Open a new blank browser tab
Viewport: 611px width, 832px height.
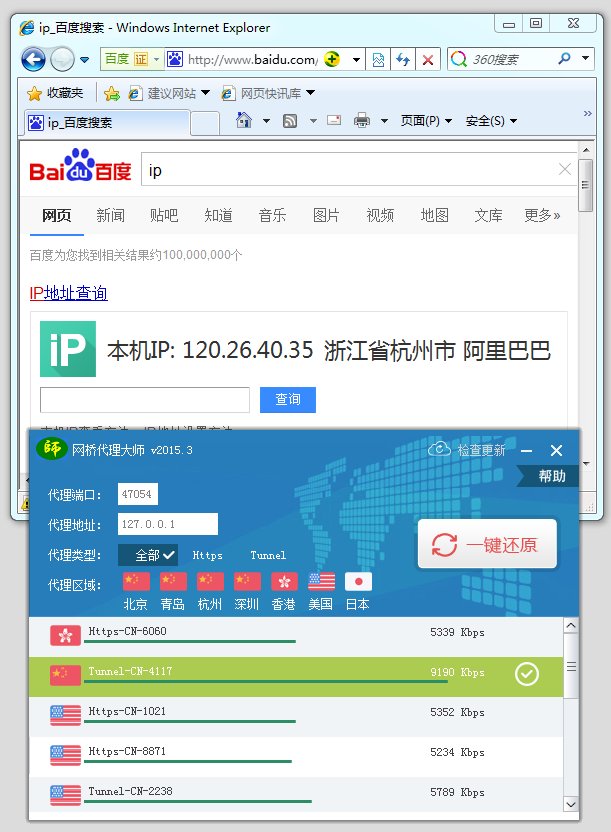click(205, 123)
